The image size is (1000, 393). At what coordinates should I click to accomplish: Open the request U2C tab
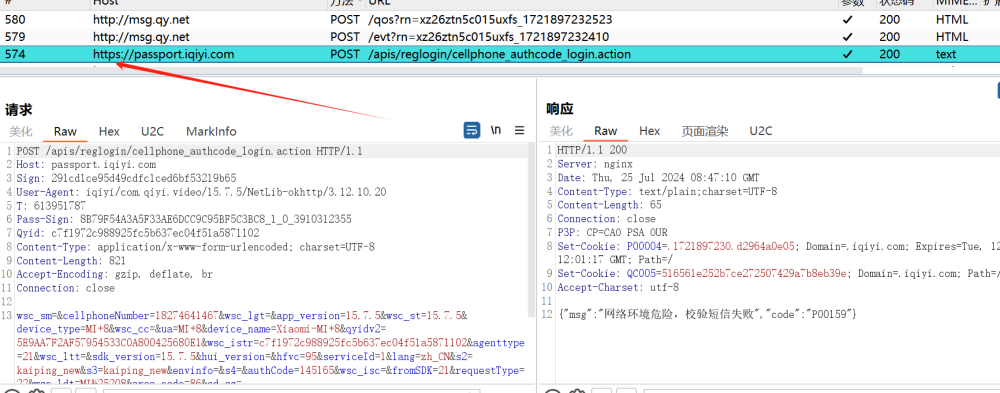click(x=152, y=131)
